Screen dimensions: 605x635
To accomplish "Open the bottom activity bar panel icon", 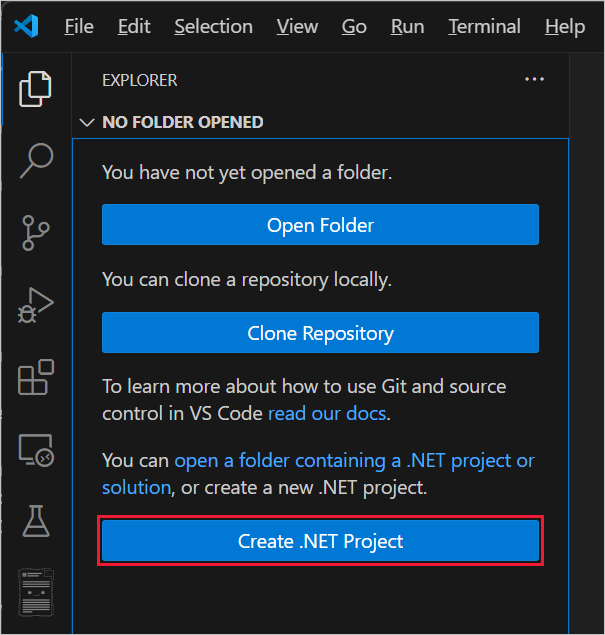I will [x=36, y=591].
